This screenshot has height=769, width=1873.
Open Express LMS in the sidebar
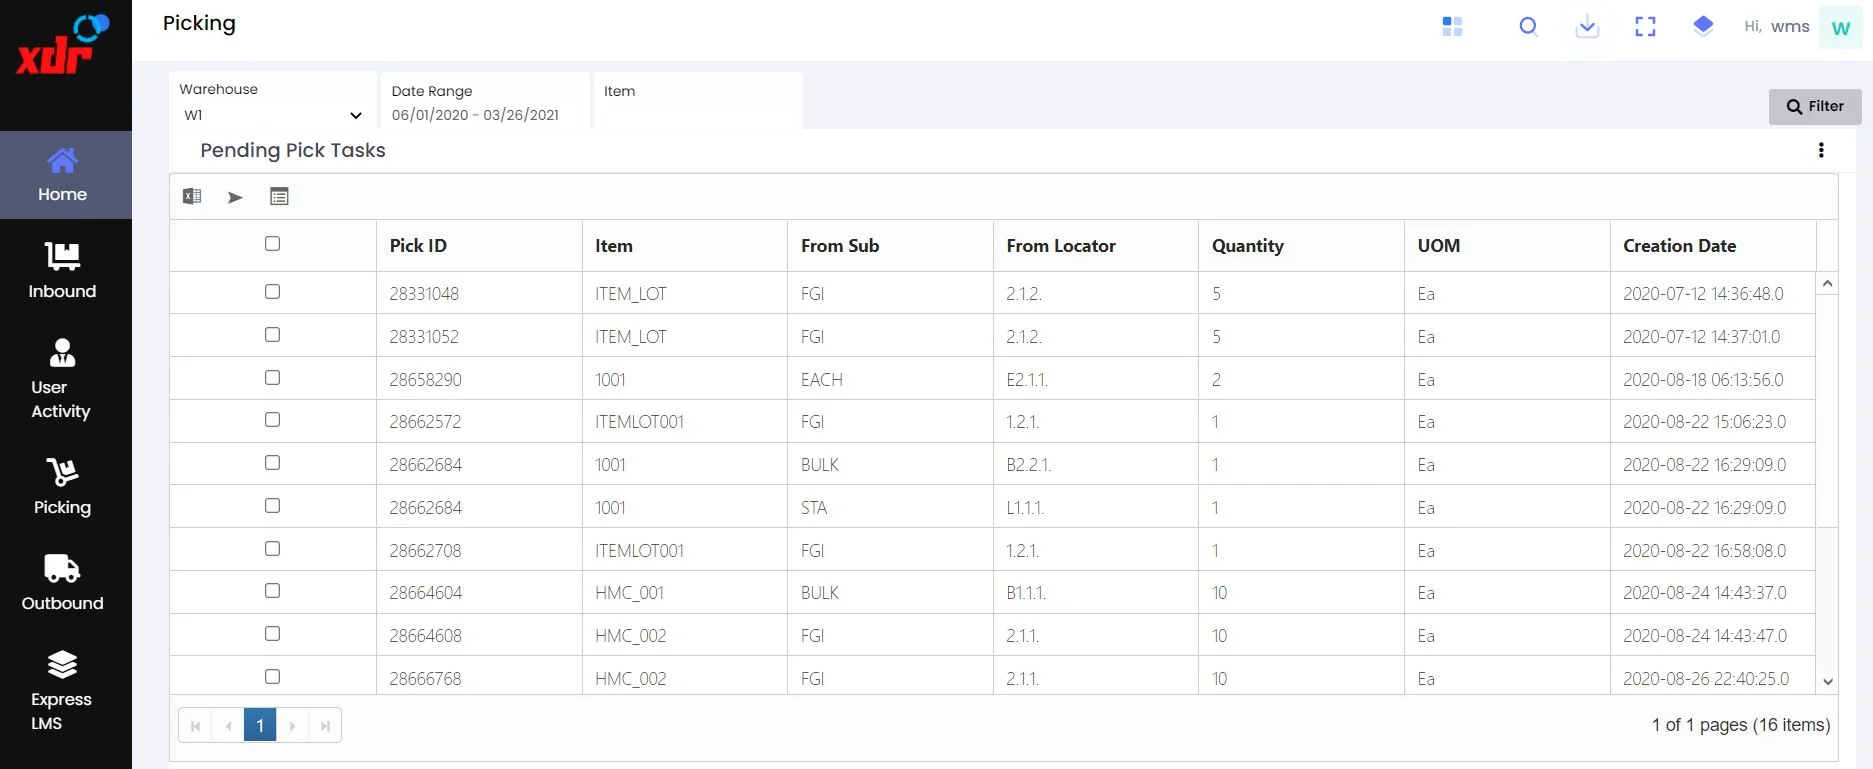tap(61, 691)
